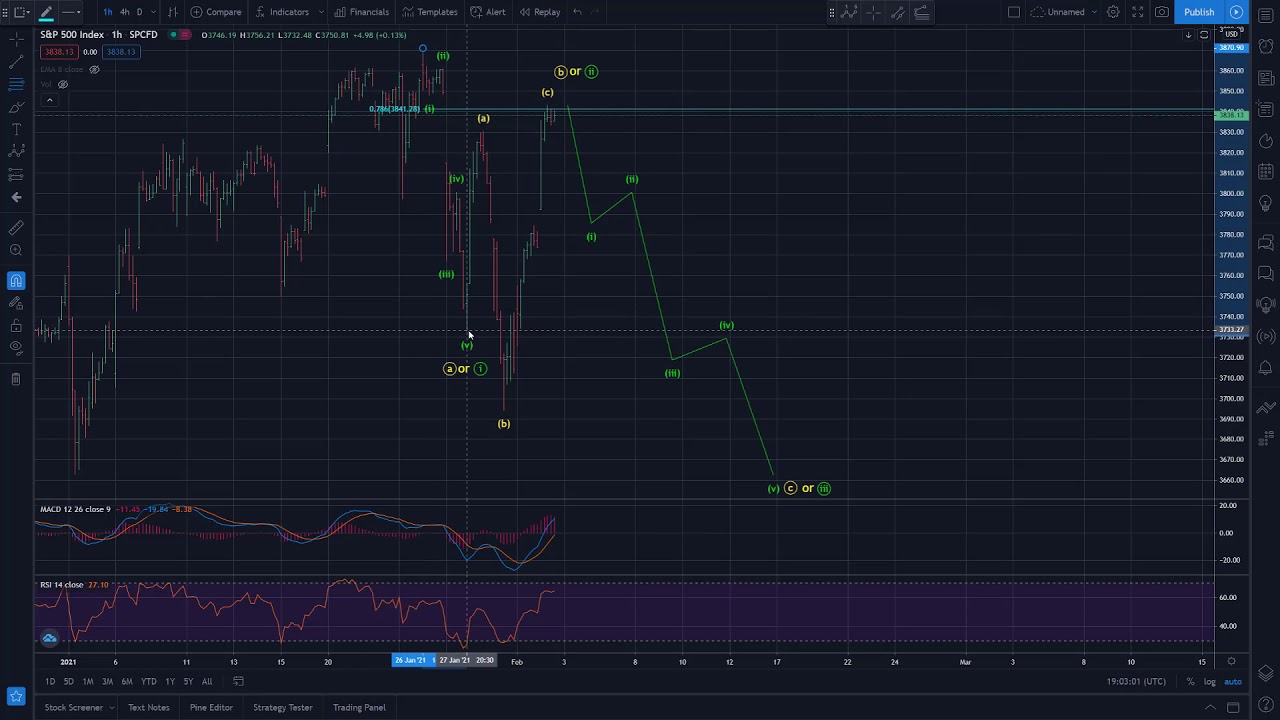Toggle the select layout square

[x=1013, y=12]
